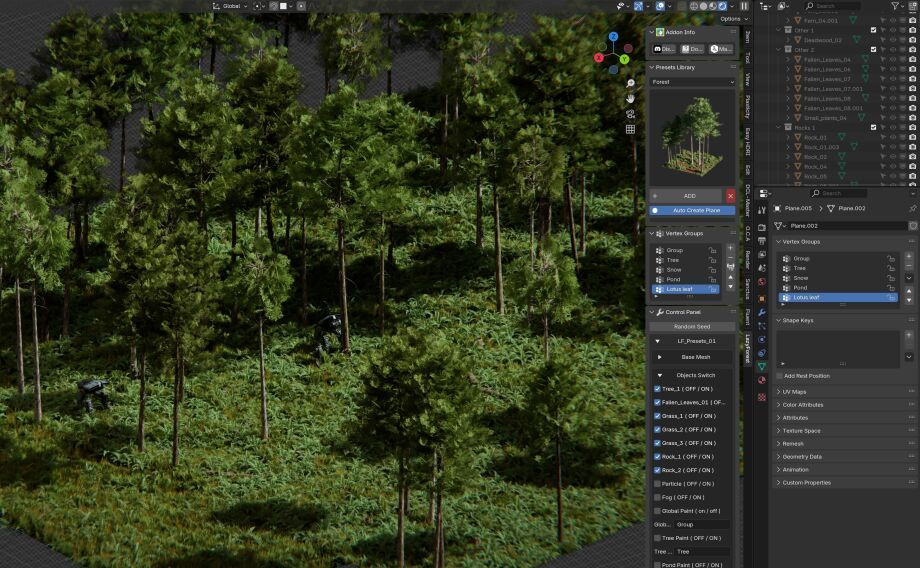Click the viewport zoom magnifier icon
The height and width of the screenshot is (568, 920).
[x=631, y=83]
